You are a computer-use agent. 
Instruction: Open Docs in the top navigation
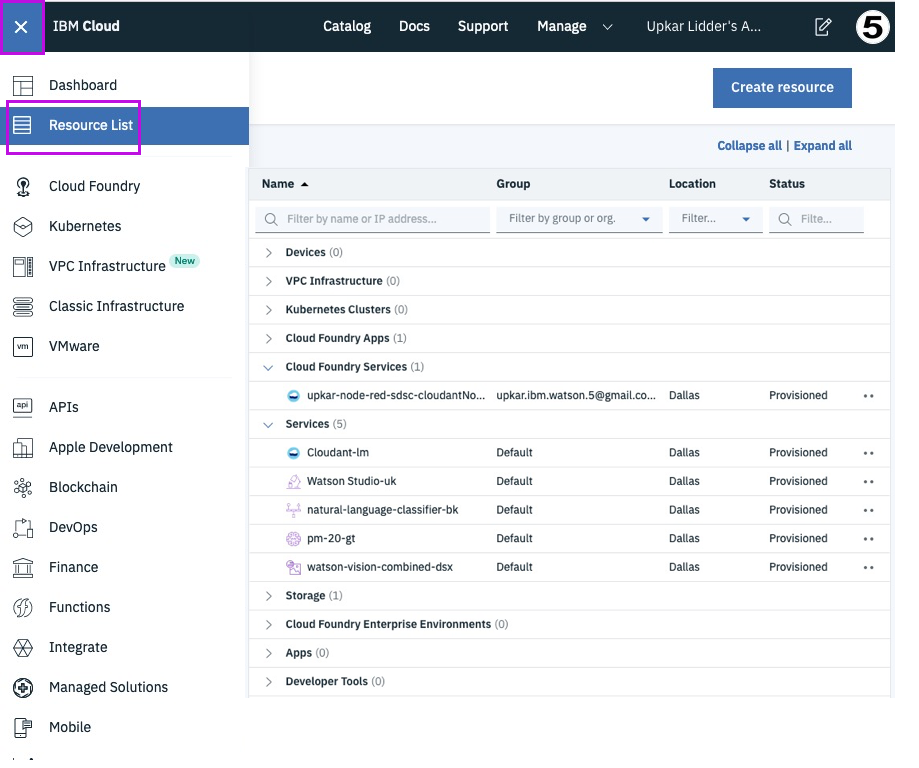(x=414, y=26)
